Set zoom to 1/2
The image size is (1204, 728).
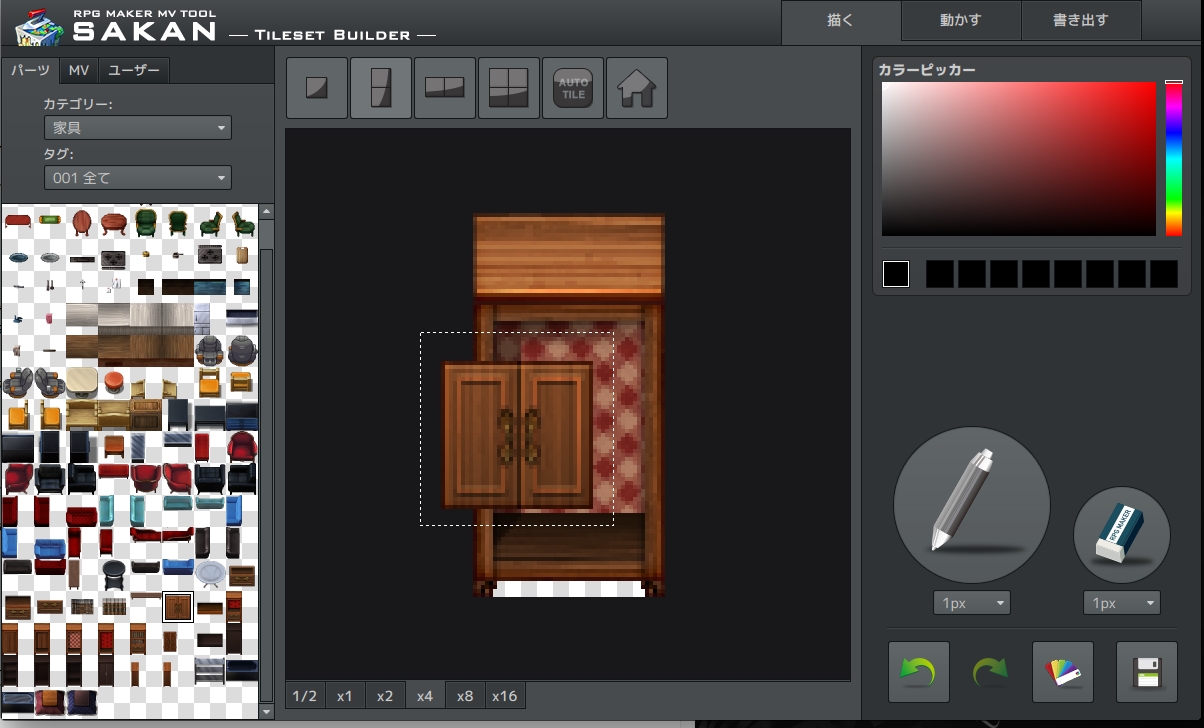coord(305,696)
